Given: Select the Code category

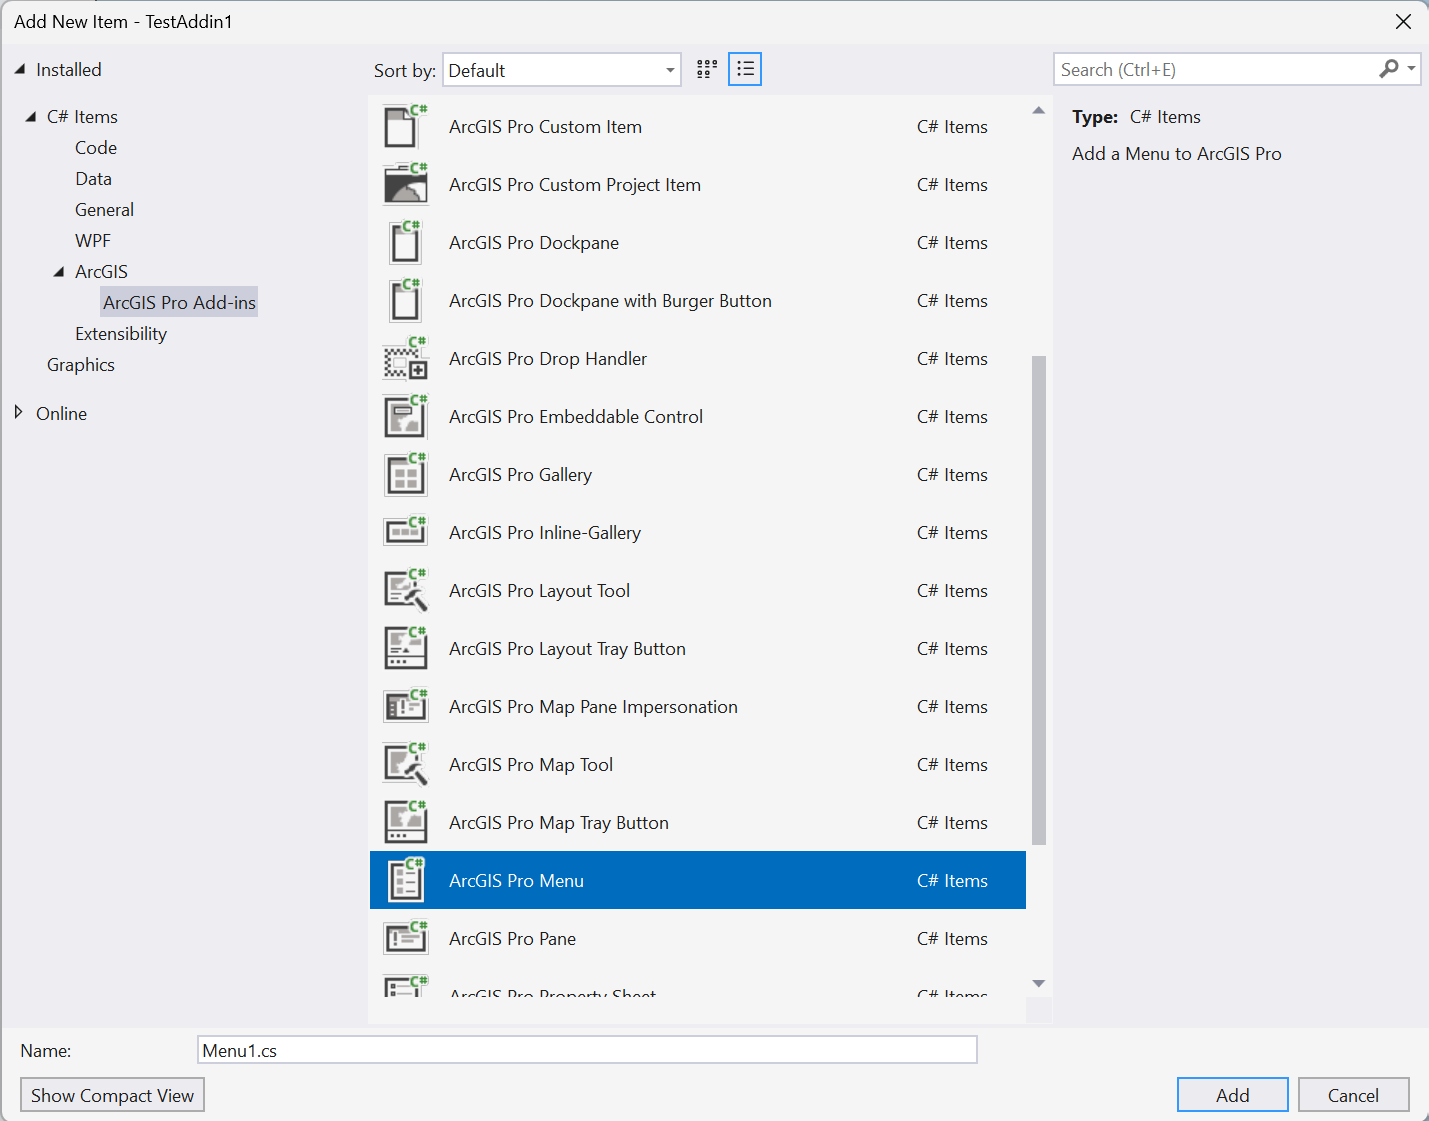Looking at the screenshot, I should 96,147.
